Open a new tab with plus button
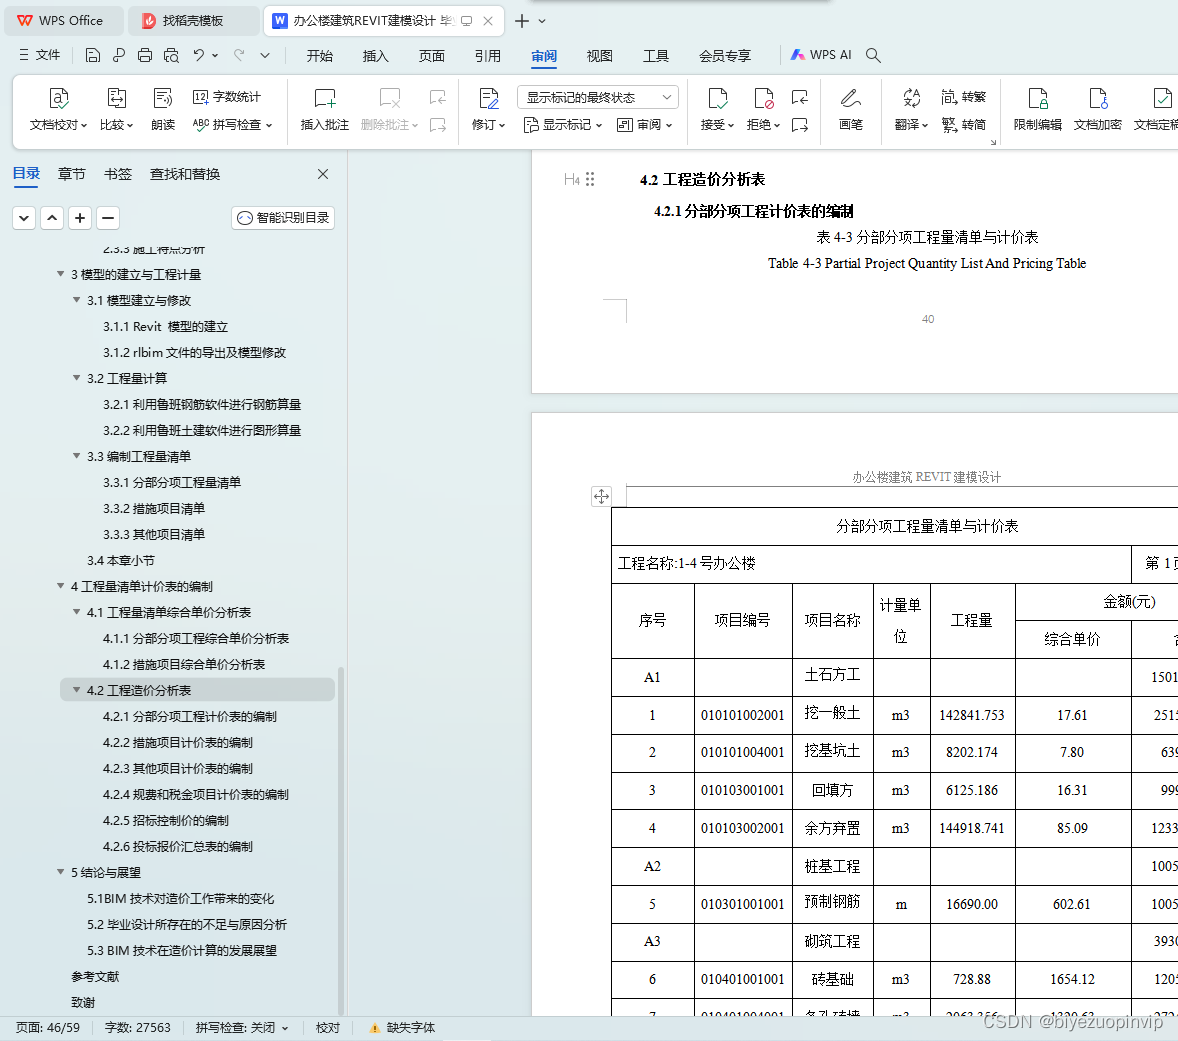This screenshot has width=1178, height=1041. [x=522, y=21]
